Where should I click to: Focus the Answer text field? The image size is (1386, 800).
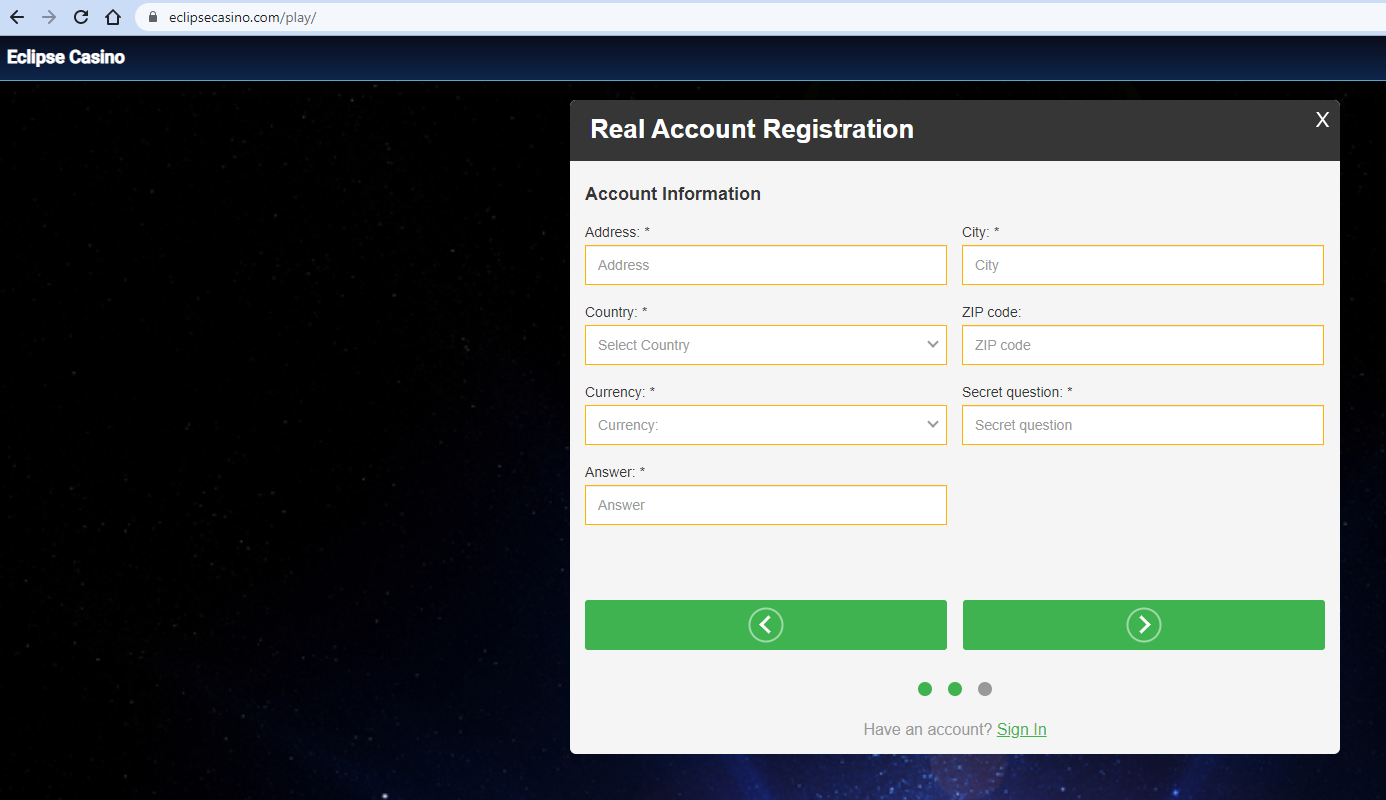(765, 505)
